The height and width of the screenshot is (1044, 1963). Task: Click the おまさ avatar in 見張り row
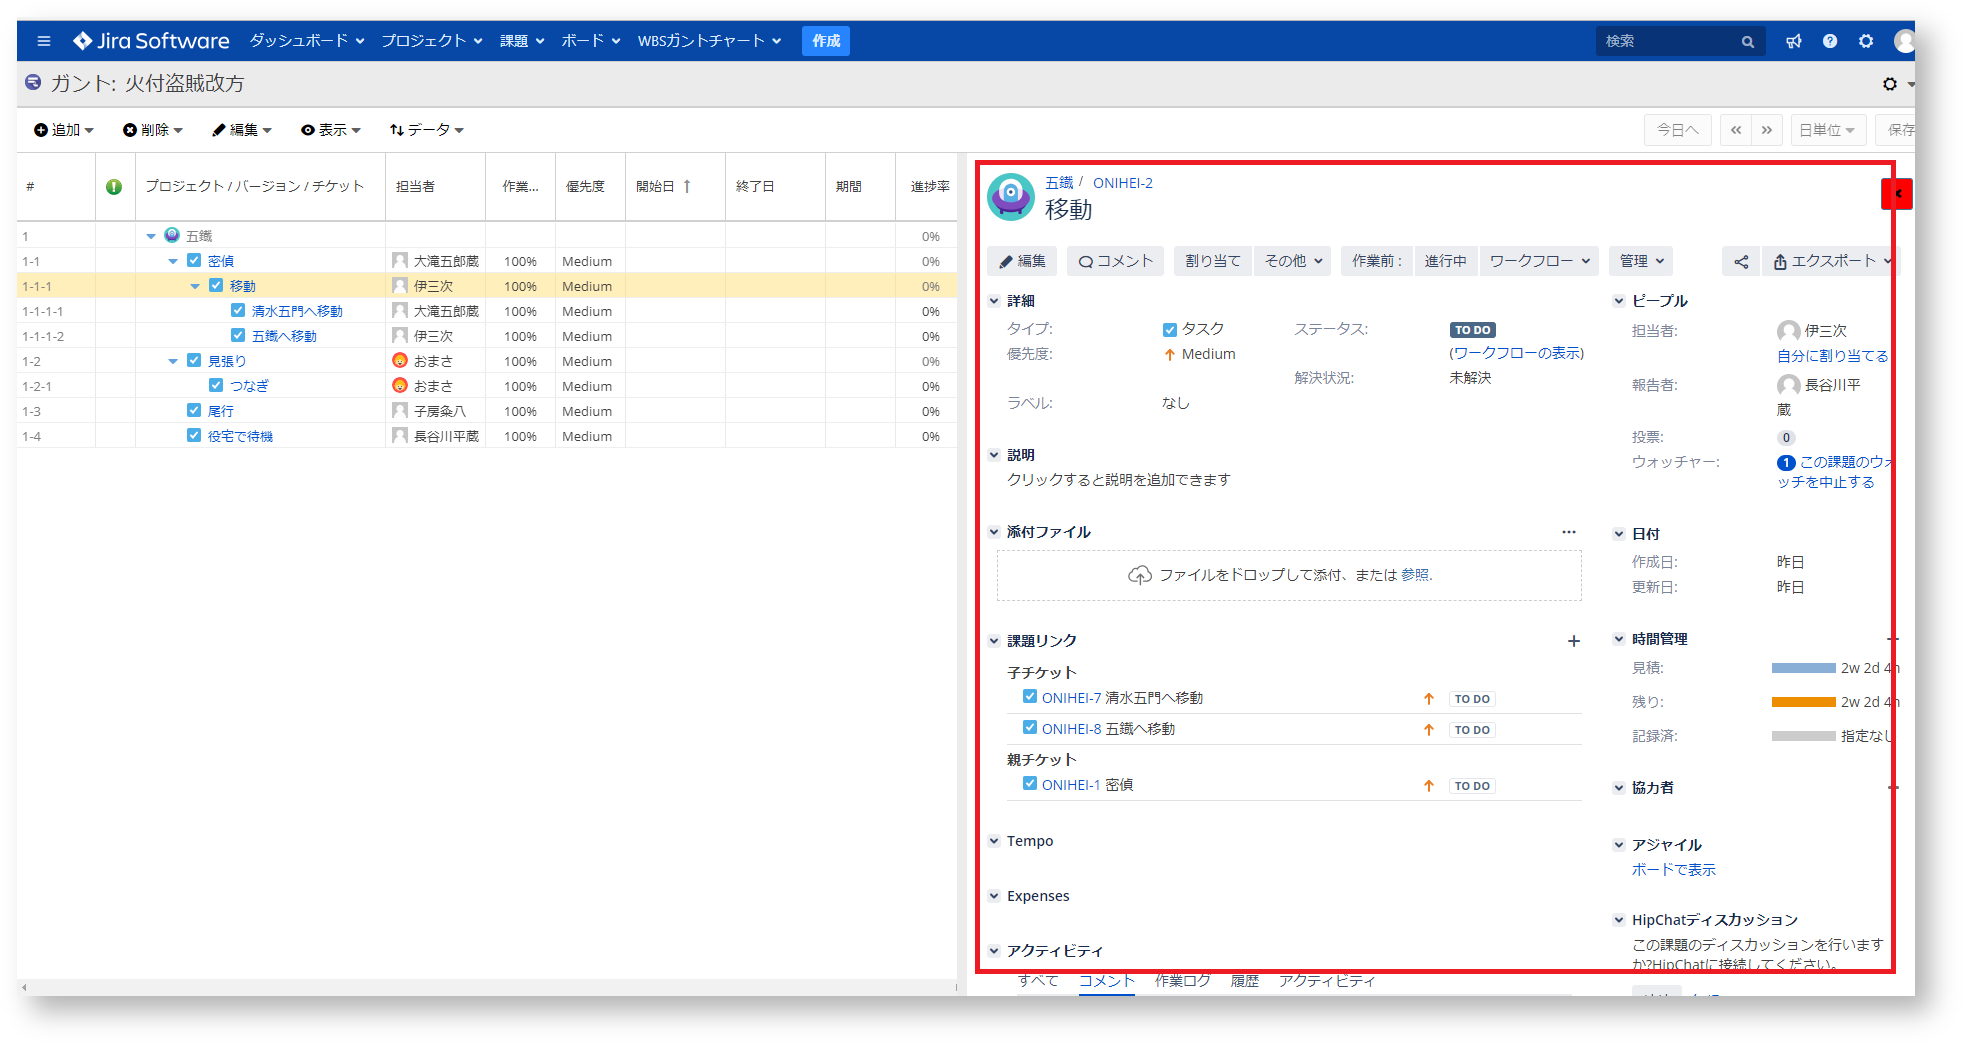pyautogui.click(x=400, y=360)
